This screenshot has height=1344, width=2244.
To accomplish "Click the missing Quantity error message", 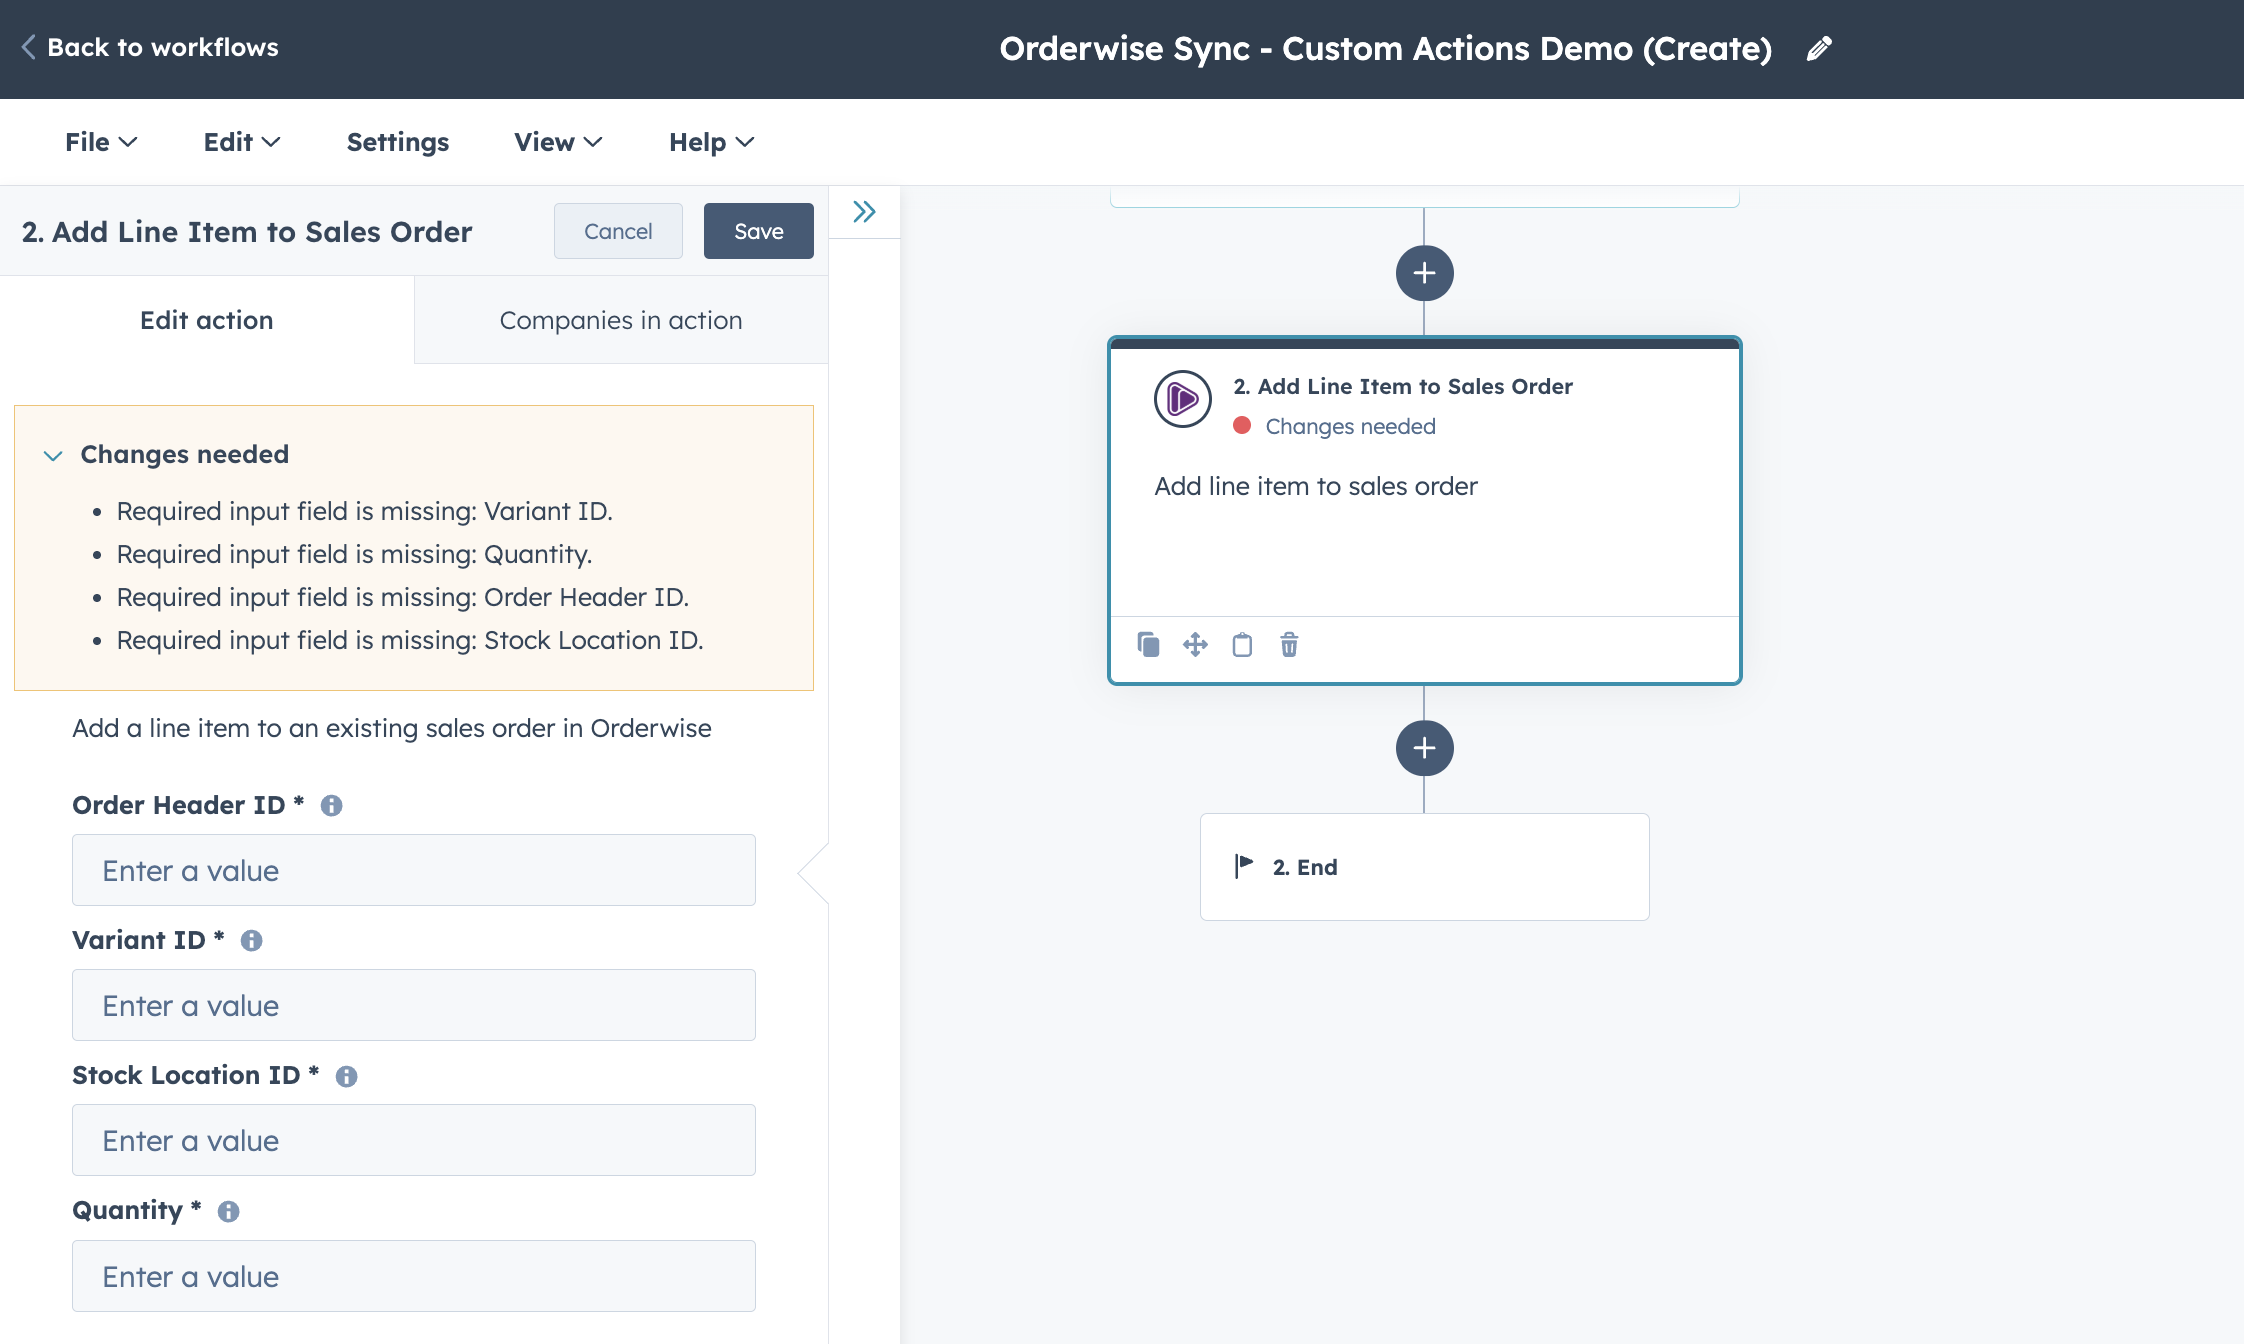I will pos(354,554).
